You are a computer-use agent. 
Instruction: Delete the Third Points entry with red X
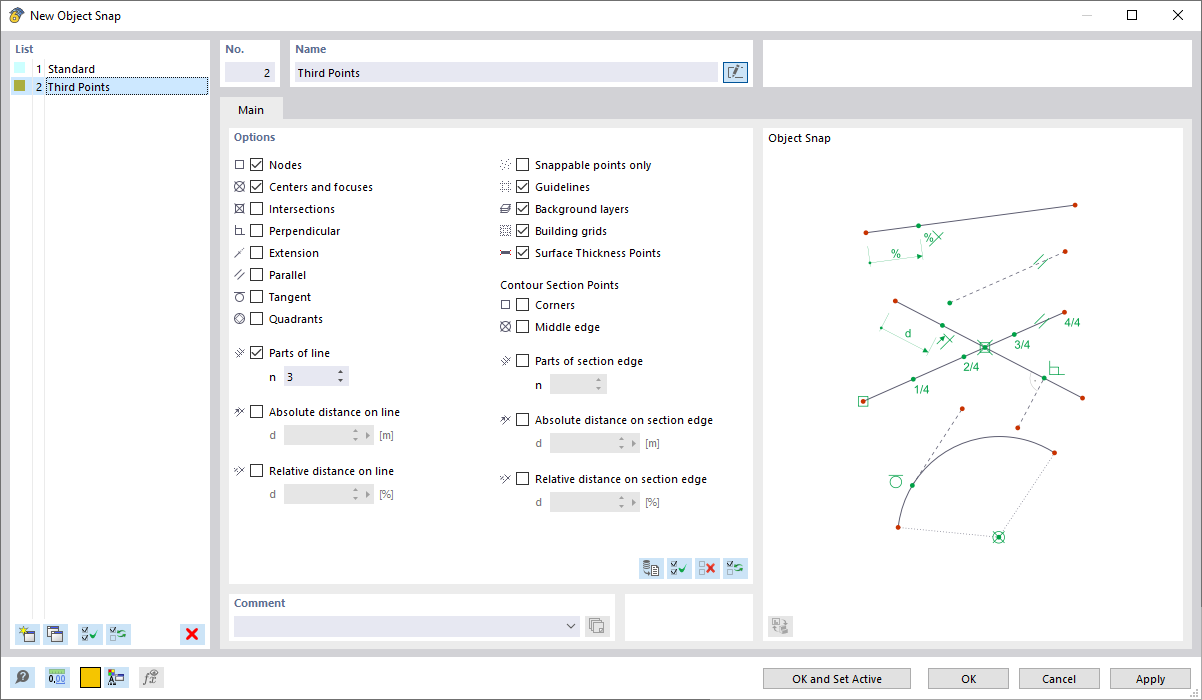click(x=192, y=634)
